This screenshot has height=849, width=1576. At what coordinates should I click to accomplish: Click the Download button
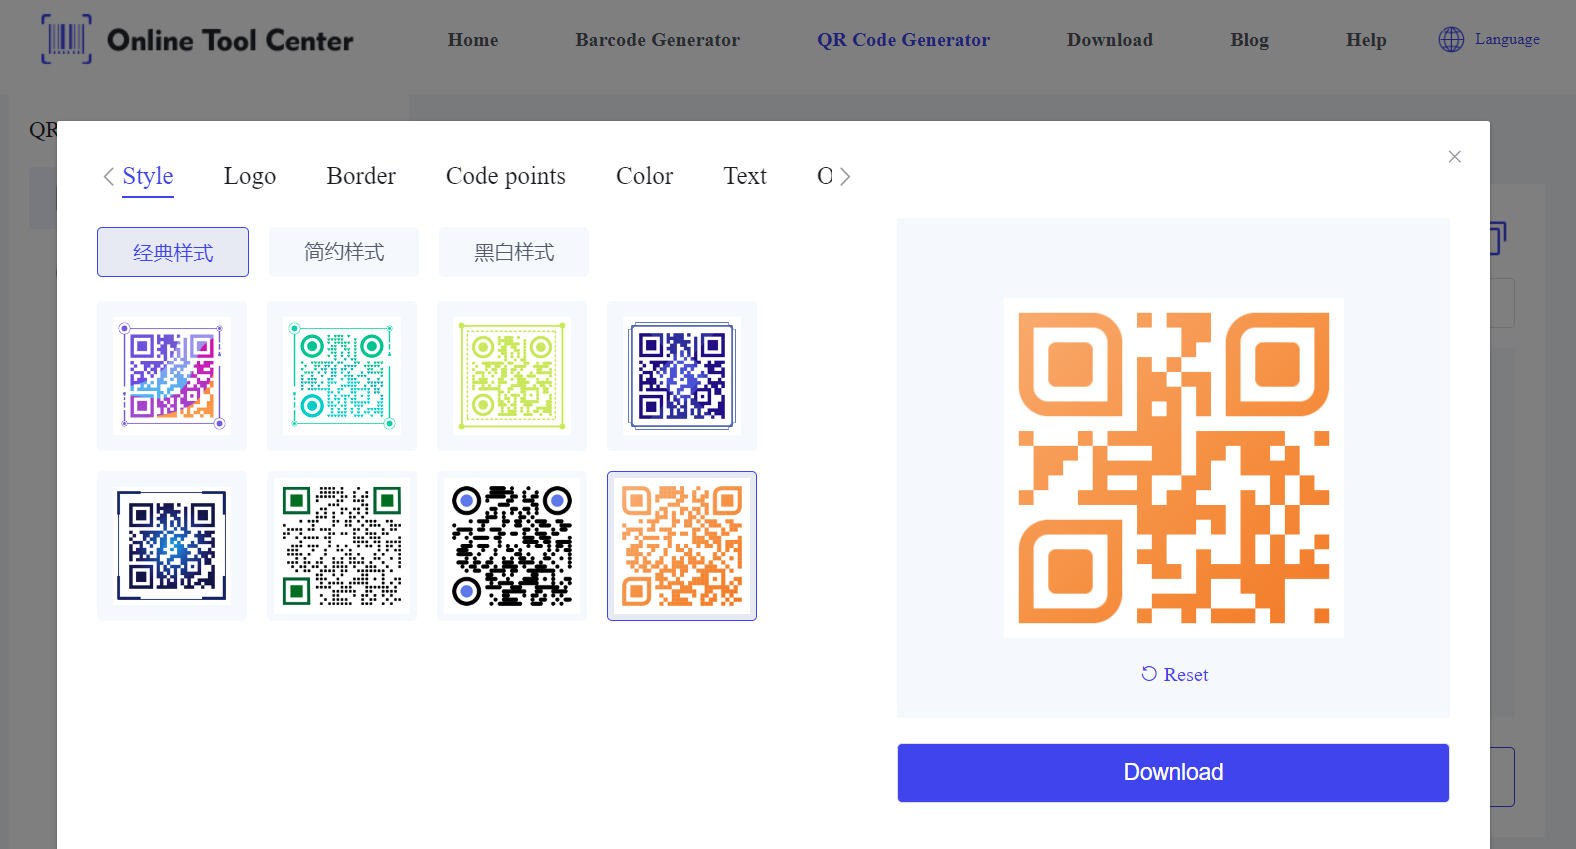(x=1173, y=773)
